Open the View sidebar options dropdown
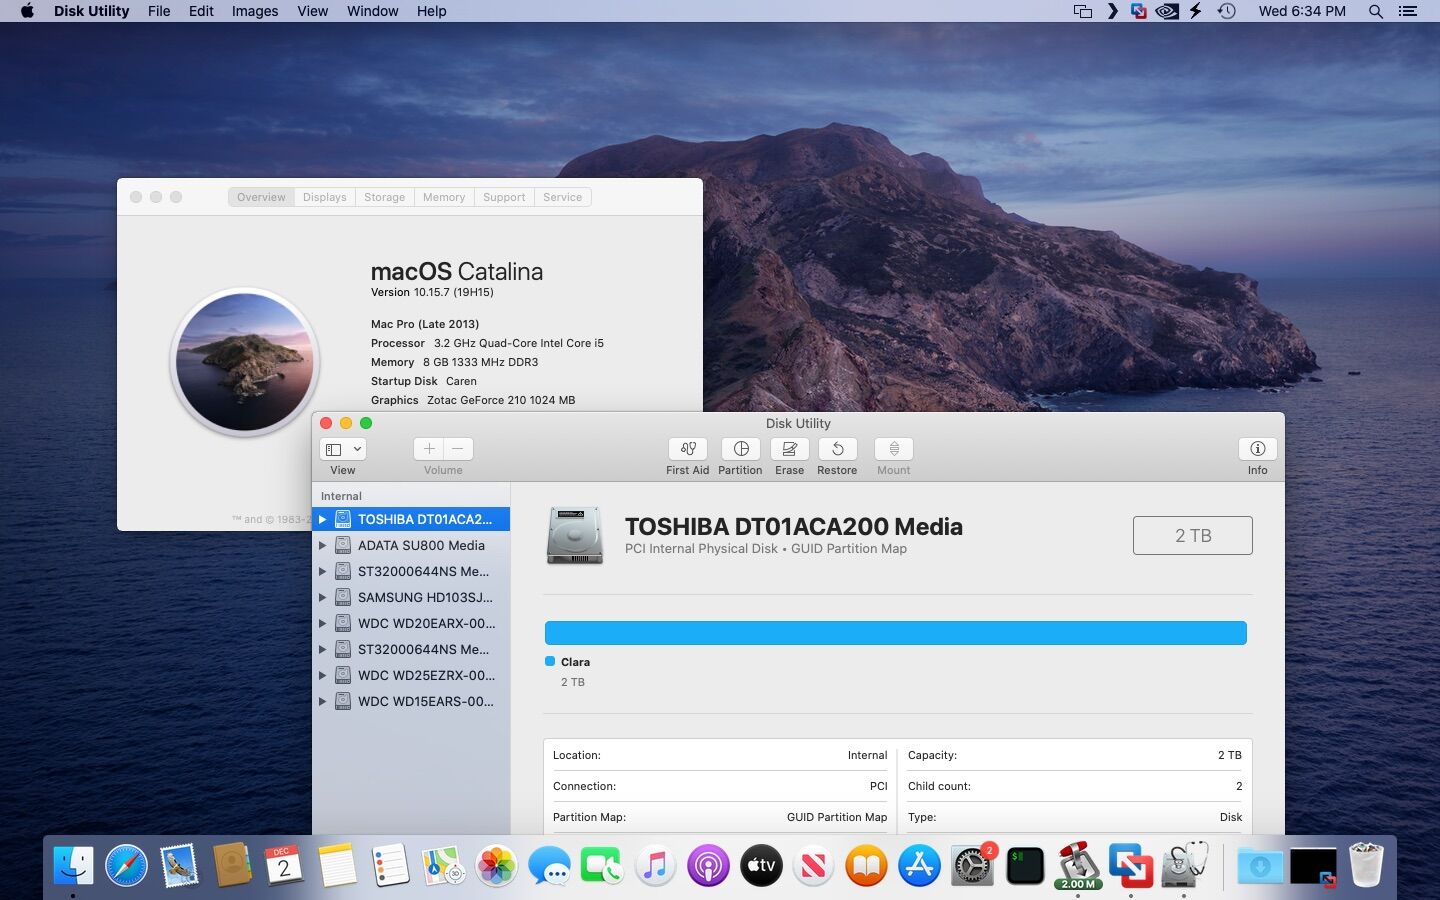The width and height of the screenshot is (1440, 900). click(x=343, y=449)
